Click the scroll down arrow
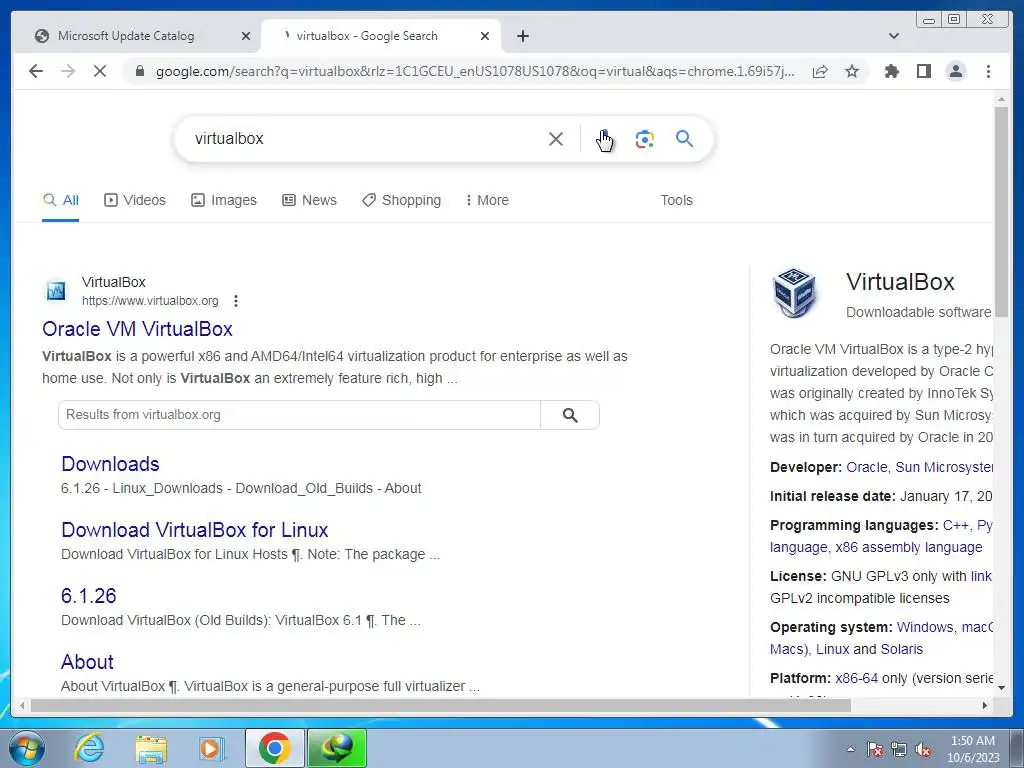 click(x=1001, y=688)
